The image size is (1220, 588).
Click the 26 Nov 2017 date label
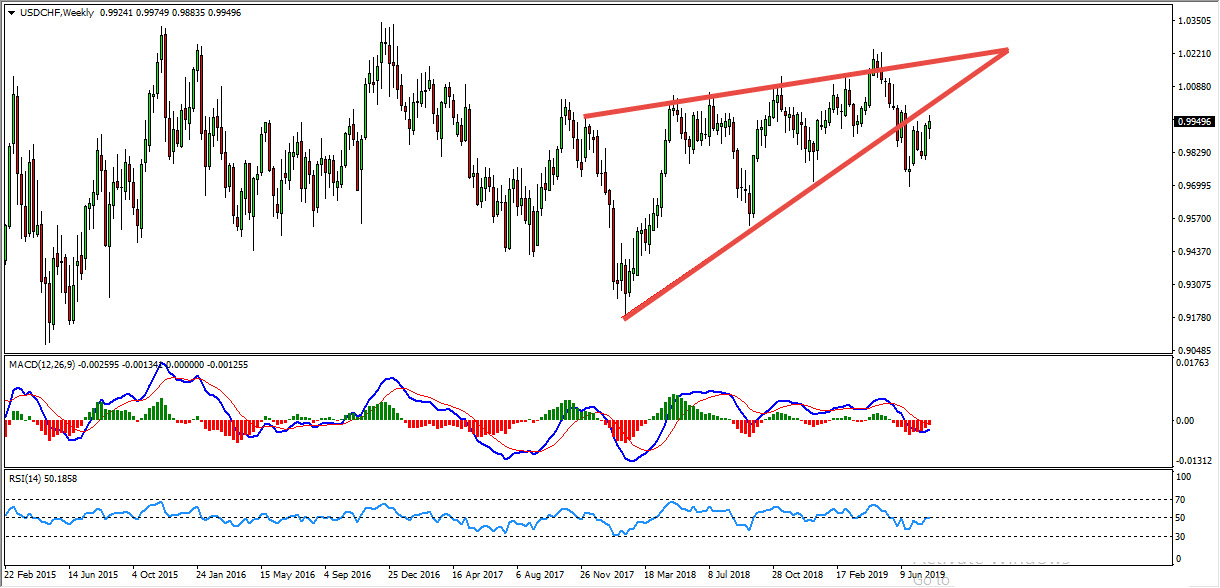(606, 576)
